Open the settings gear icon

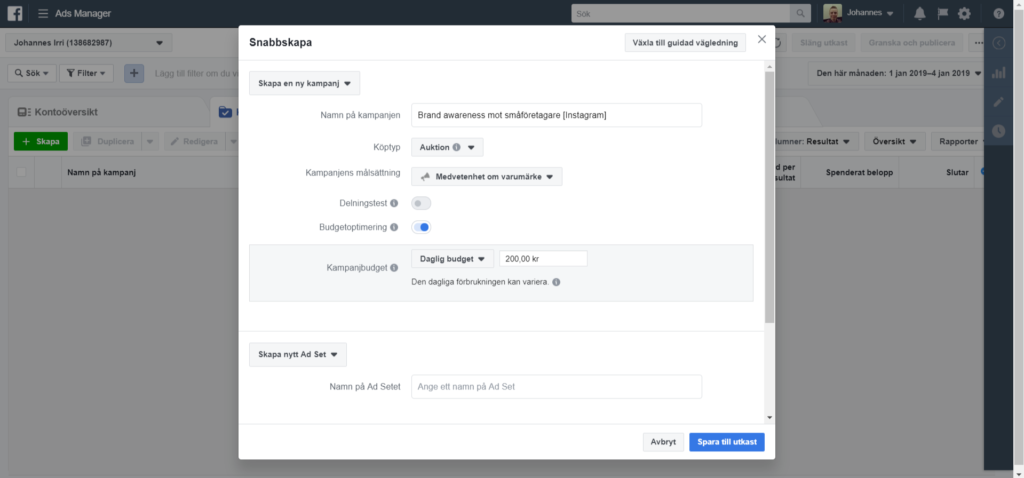[x=964, y=13]
